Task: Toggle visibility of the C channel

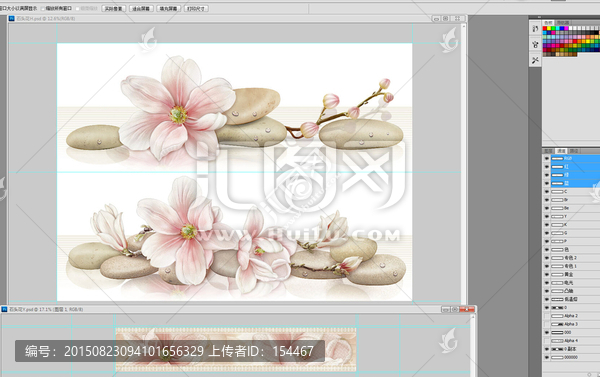Action: 546,192
